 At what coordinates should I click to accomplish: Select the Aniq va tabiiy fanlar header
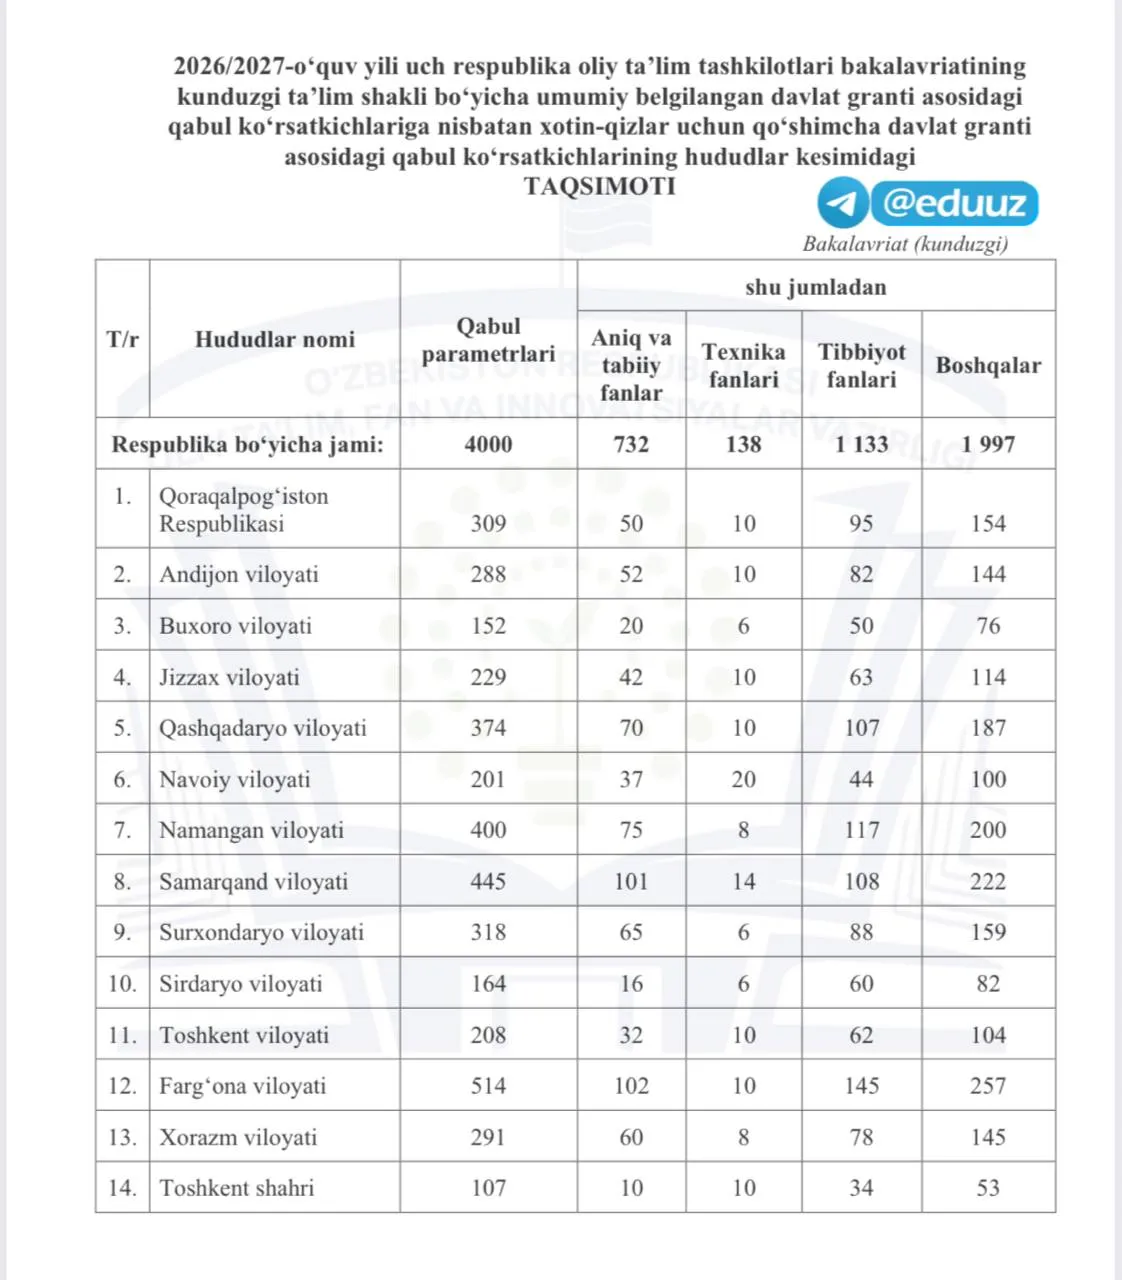pyautogui.click(x=631, y=365)
